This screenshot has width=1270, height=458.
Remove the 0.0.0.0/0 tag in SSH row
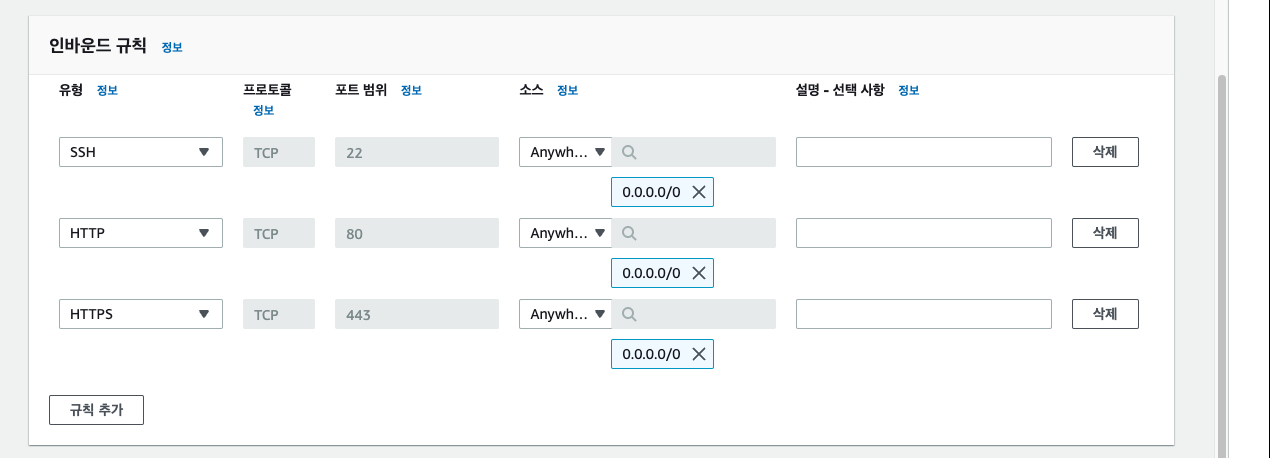(698, 192)
